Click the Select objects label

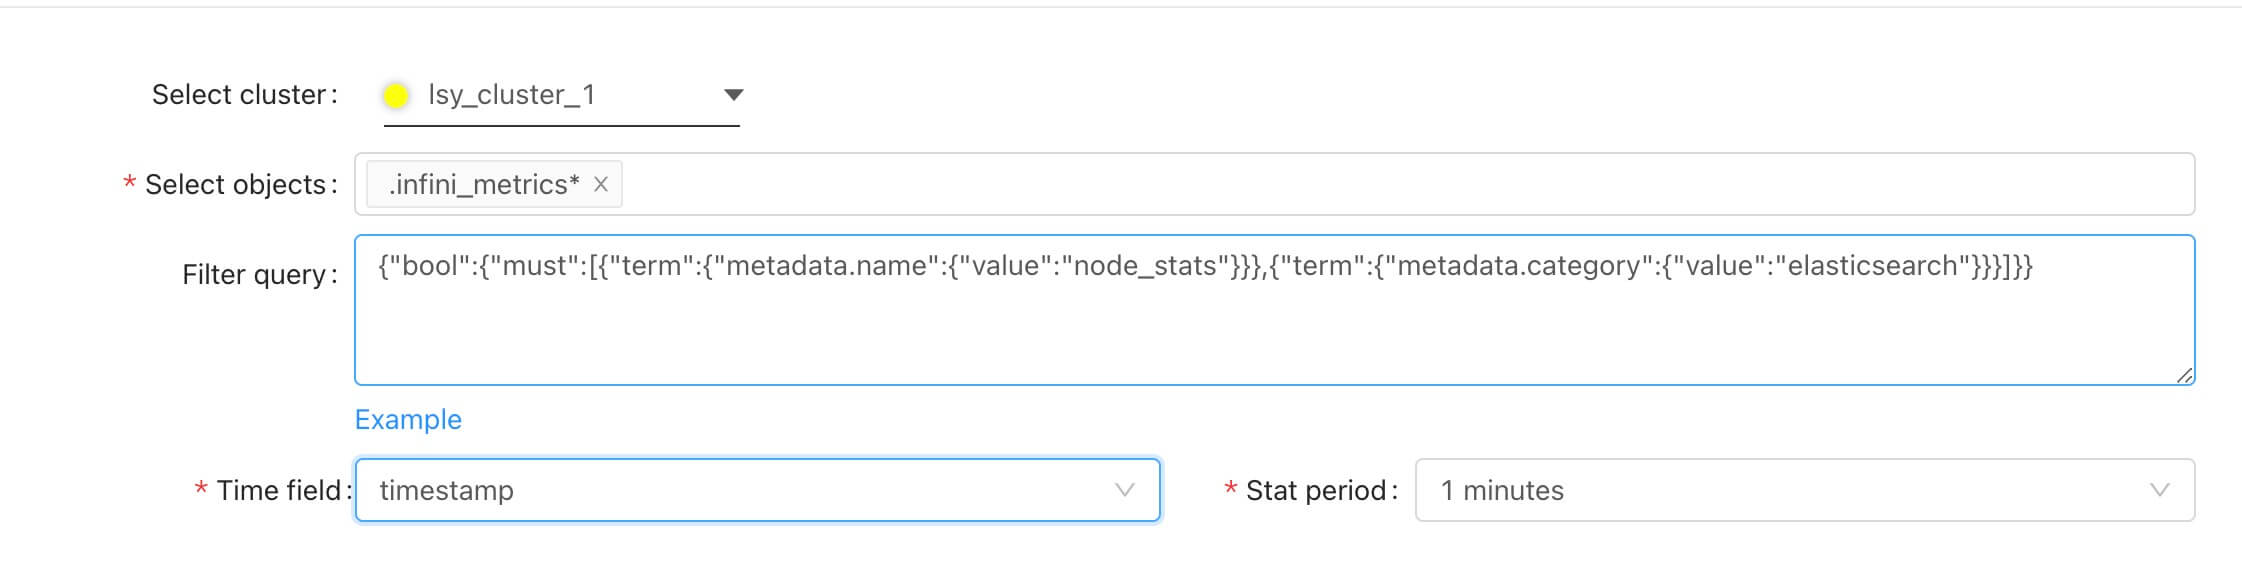tap(236, 184)
